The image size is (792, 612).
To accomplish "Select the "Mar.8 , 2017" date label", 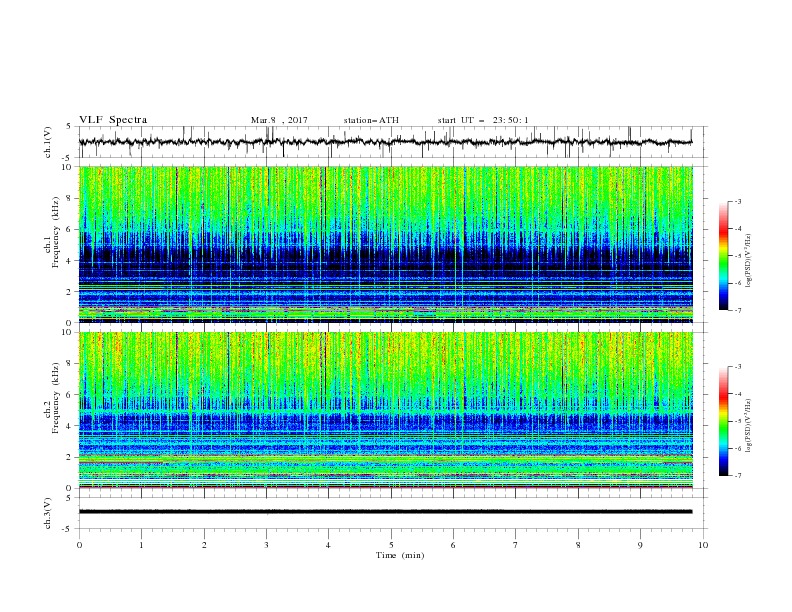I will [x=279, y=120].
